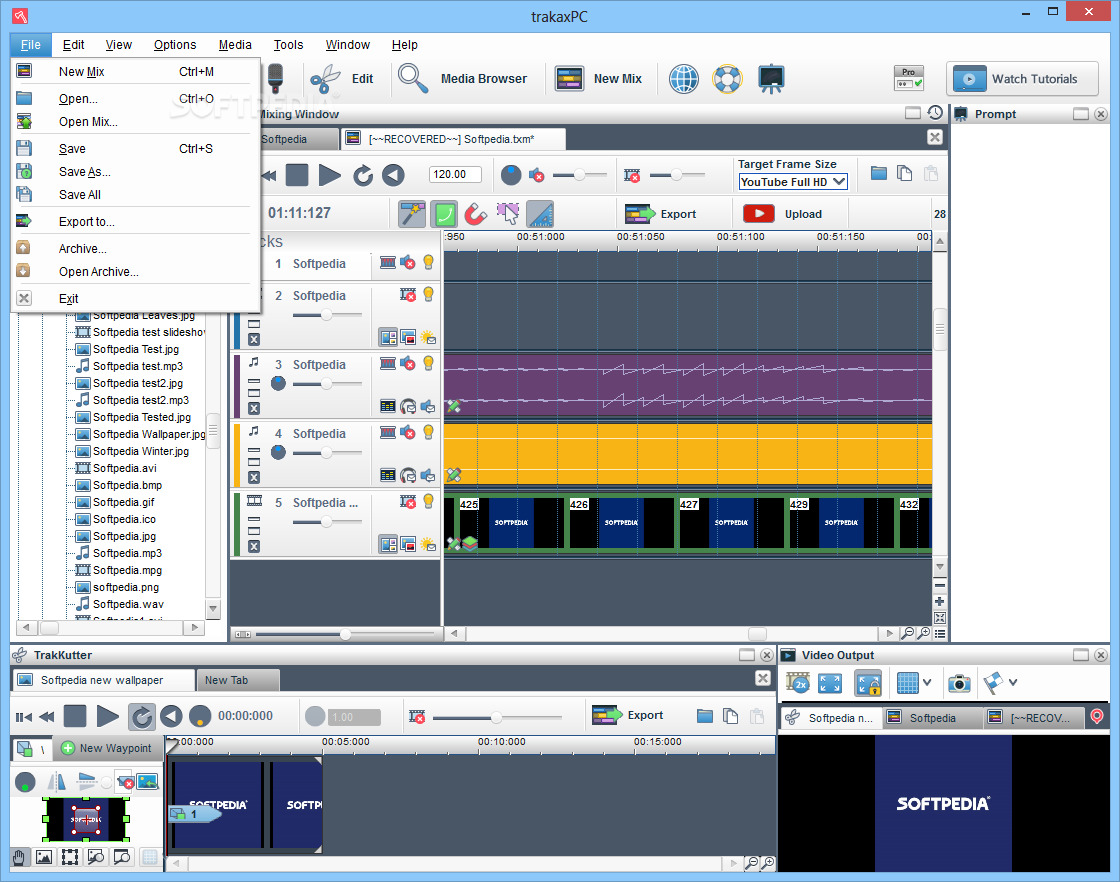Toggle the green curve tool button
1120x882 pixels.
[x=444, y=214]
